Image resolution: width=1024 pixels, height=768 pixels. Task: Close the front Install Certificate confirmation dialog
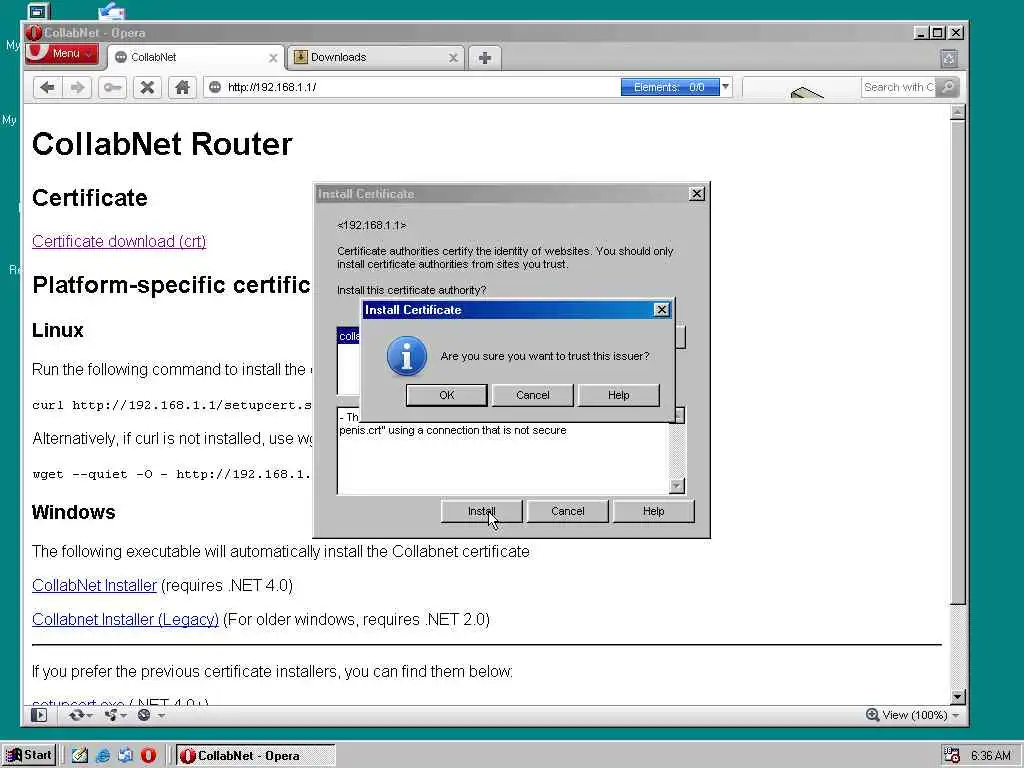click(662, 310)
